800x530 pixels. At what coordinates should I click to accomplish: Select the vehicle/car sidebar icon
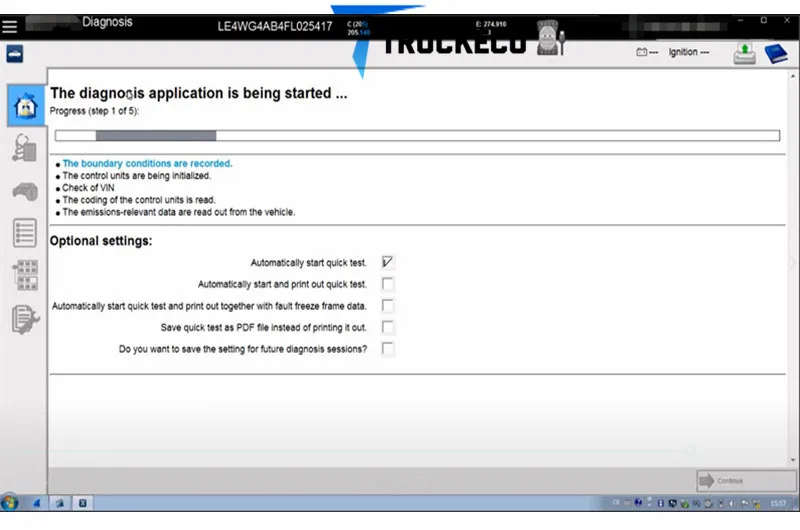[25, 192]
